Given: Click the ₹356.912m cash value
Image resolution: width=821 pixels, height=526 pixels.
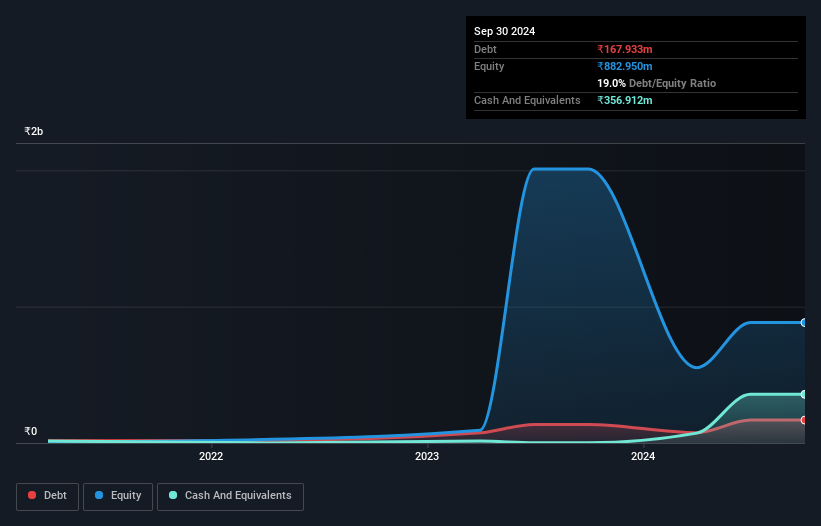Looking at the screenshot, I should click(x=625, y=100).
